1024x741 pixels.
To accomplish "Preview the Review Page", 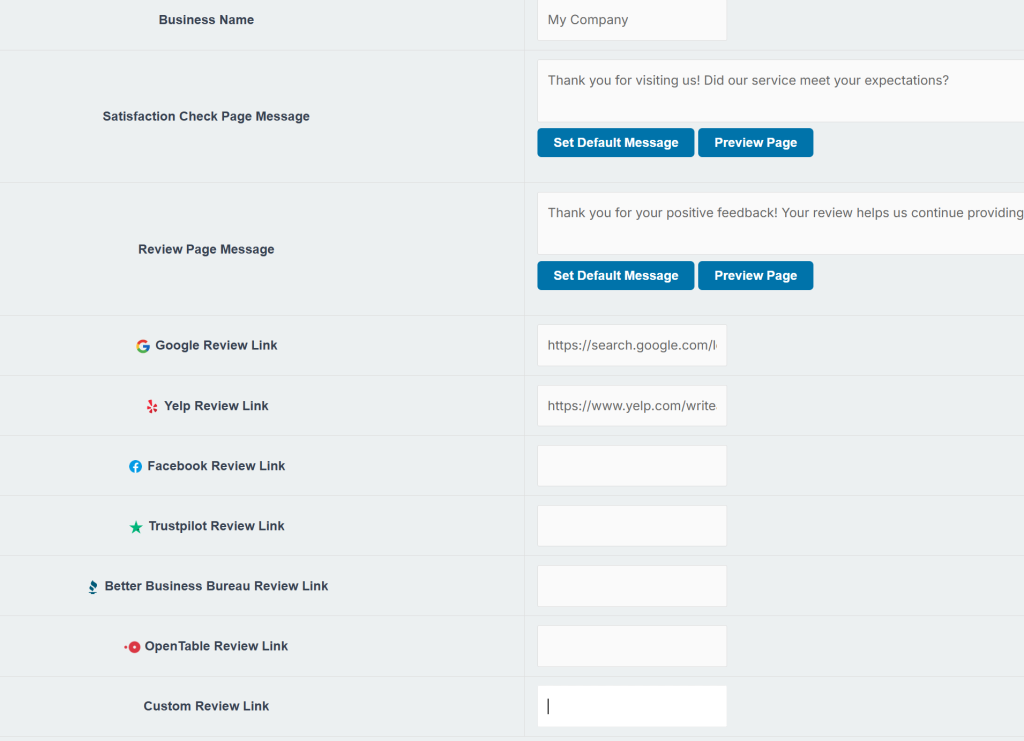I will [x=755, y=275].
